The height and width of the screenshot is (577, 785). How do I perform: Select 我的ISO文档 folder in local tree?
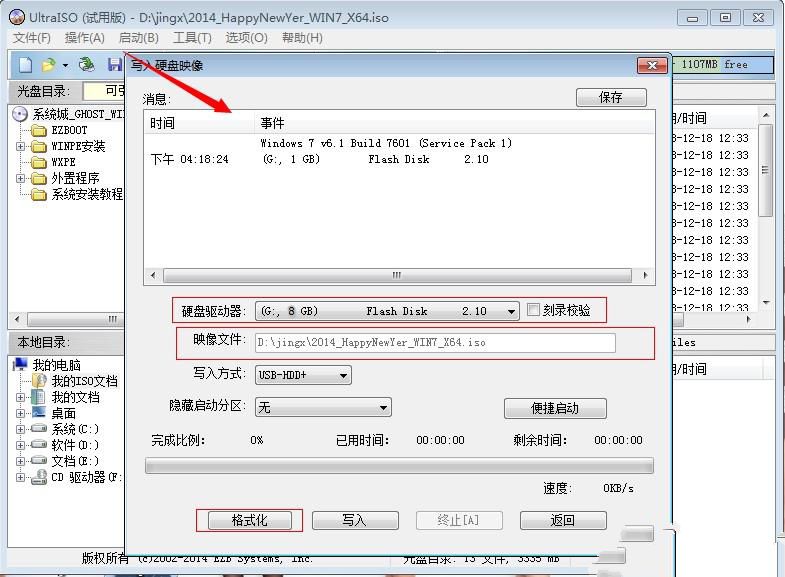pos(39,381)
